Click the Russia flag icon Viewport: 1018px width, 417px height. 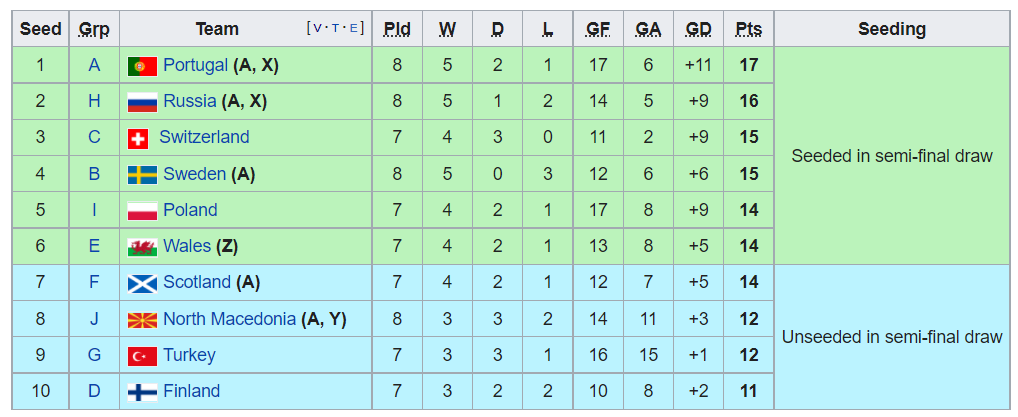click(142, 102)
